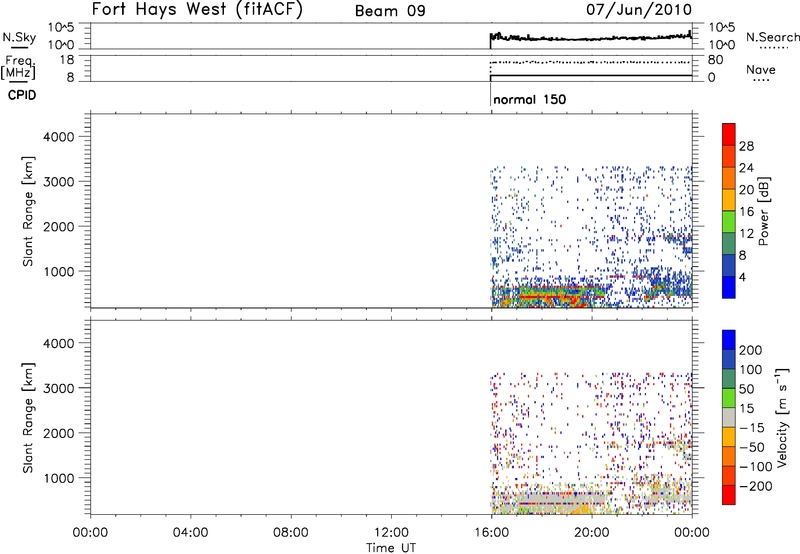The width and height of the screenshot is (800, 554).
Task: Click the '4000' tick on the power panel
Action: [59, 137]
